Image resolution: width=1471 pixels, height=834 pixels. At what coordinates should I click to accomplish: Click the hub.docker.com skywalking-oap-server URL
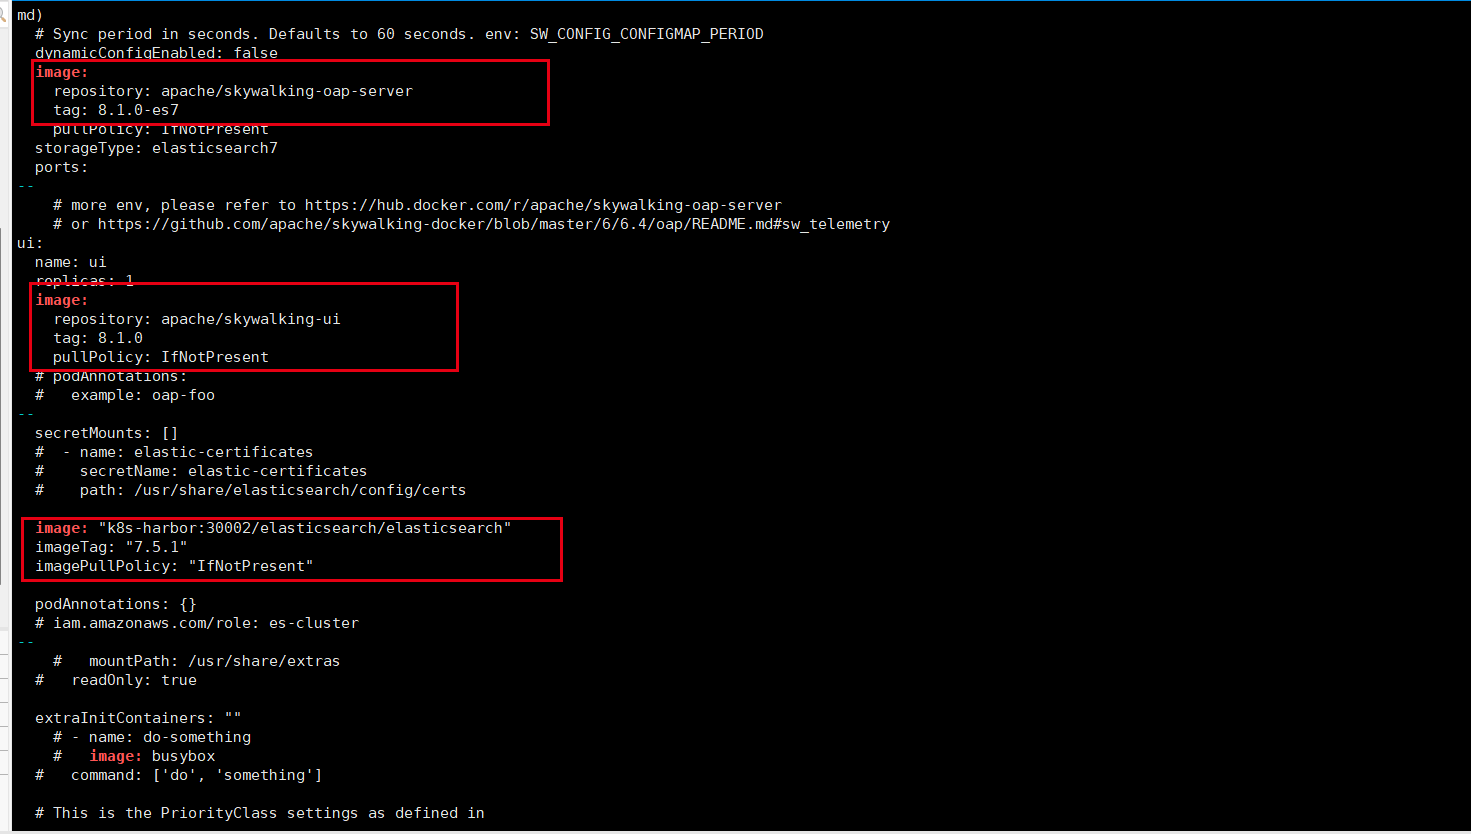pos(543,205)
